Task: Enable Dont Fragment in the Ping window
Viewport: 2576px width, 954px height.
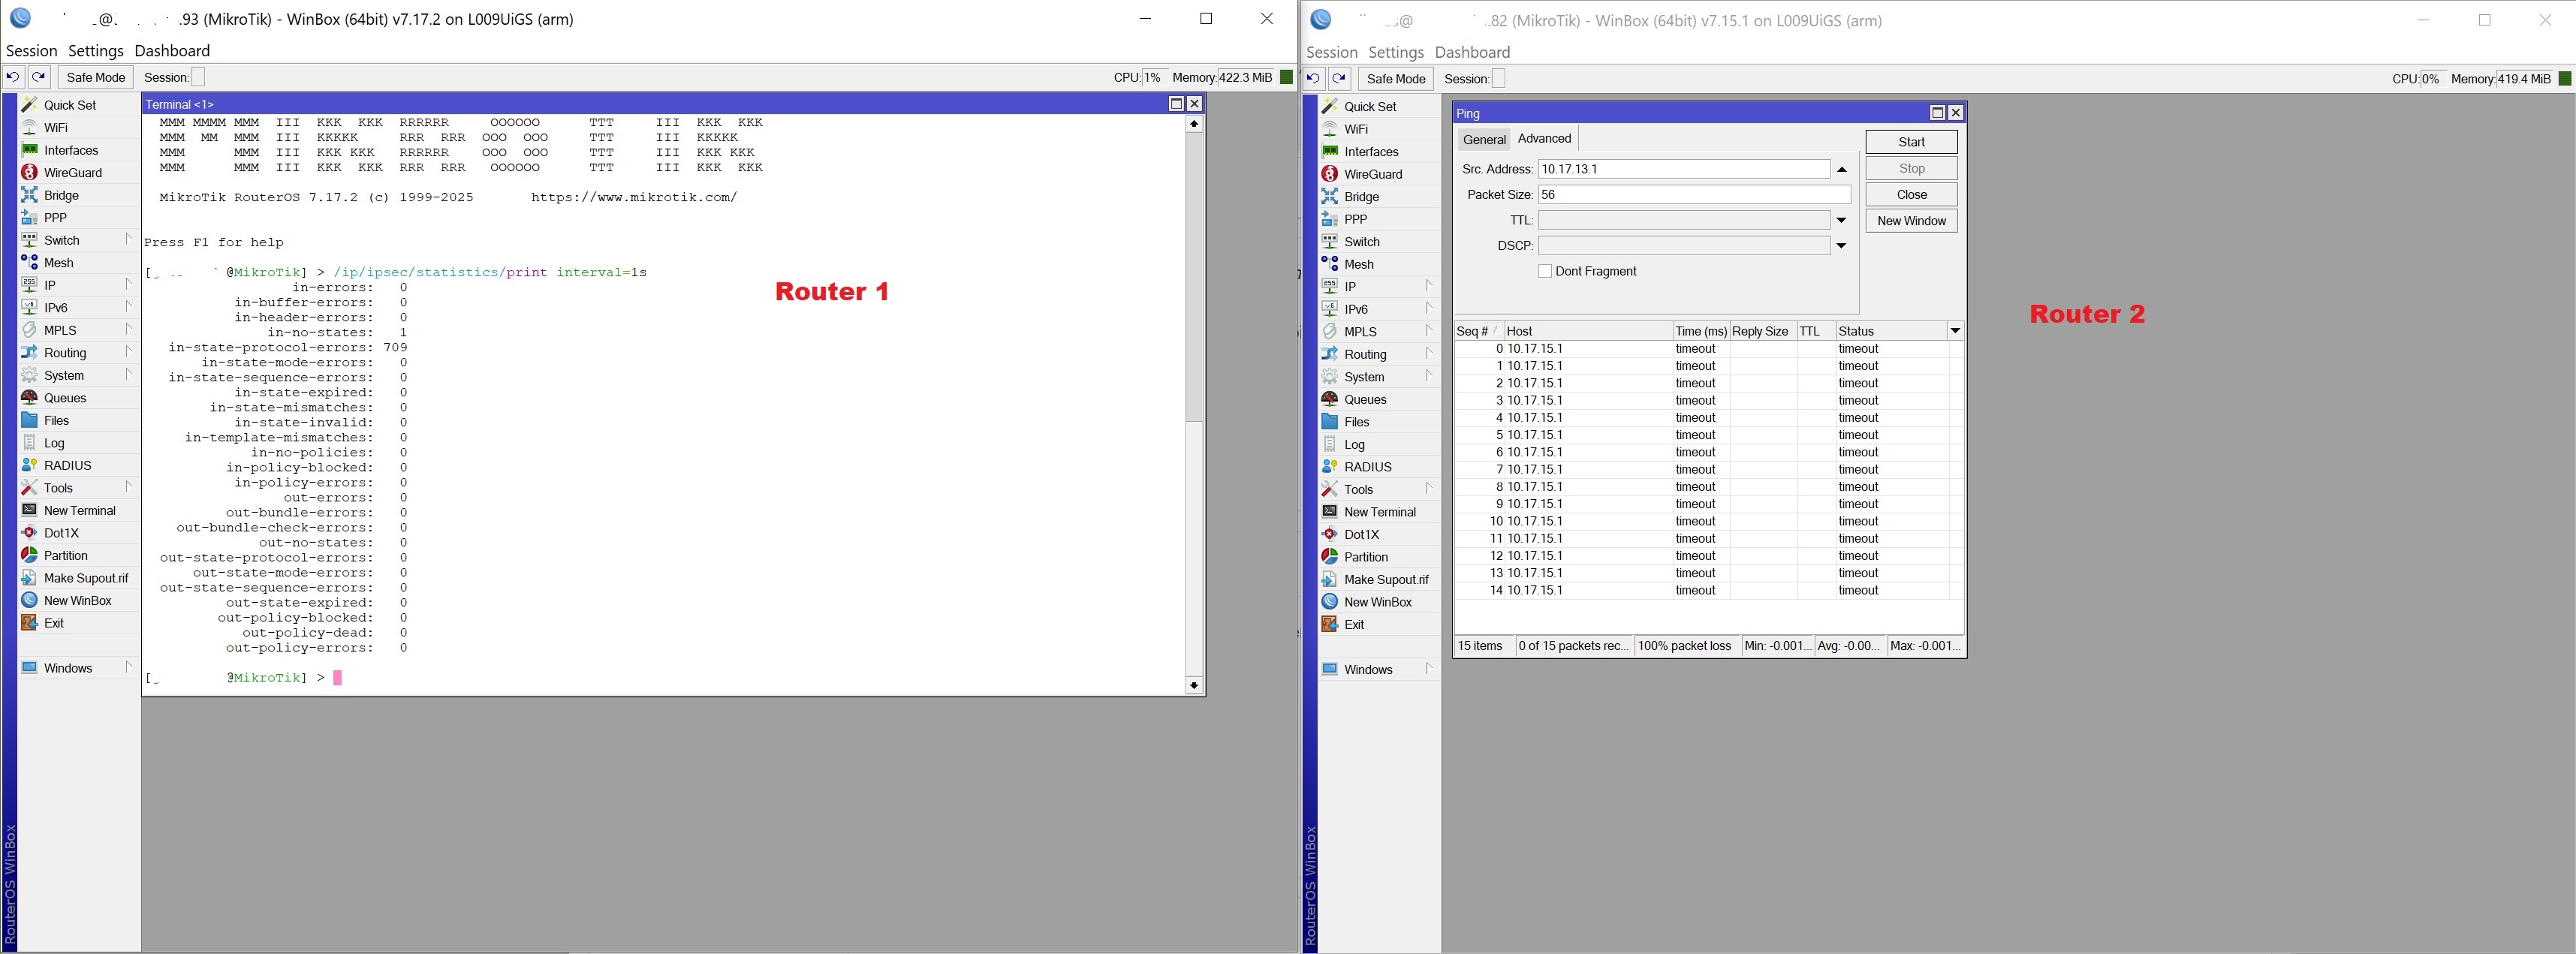Action: 1546,271
